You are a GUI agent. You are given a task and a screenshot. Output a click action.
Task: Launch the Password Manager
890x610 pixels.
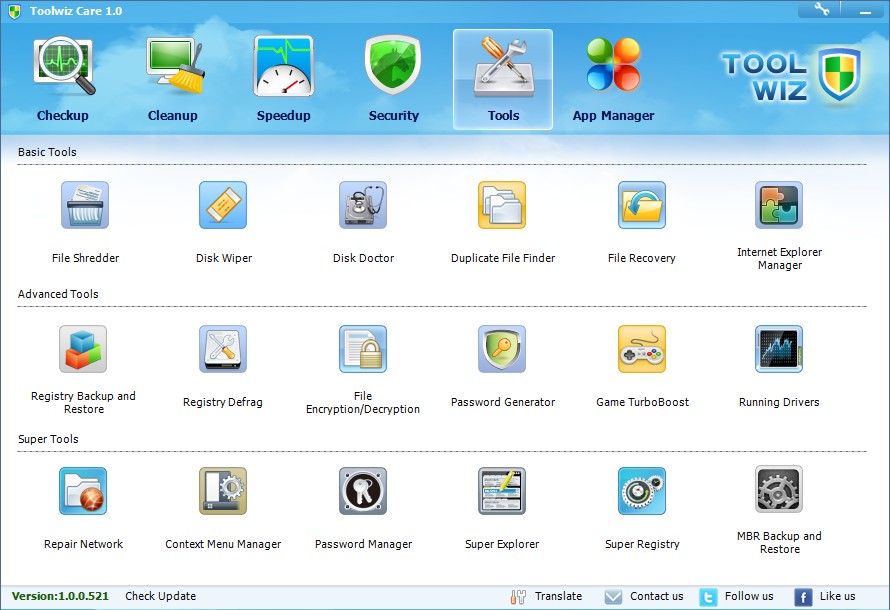(x=363, y=491)
